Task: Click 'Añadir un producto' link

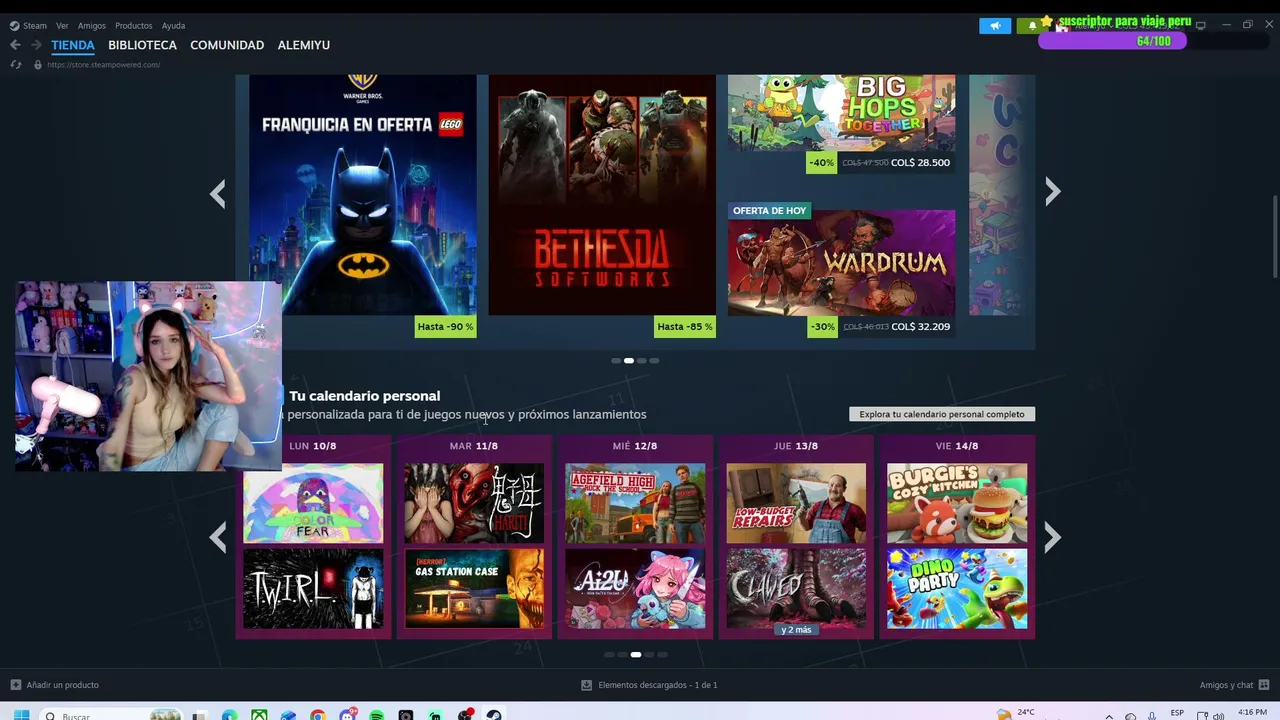Action: click(63, 685)
